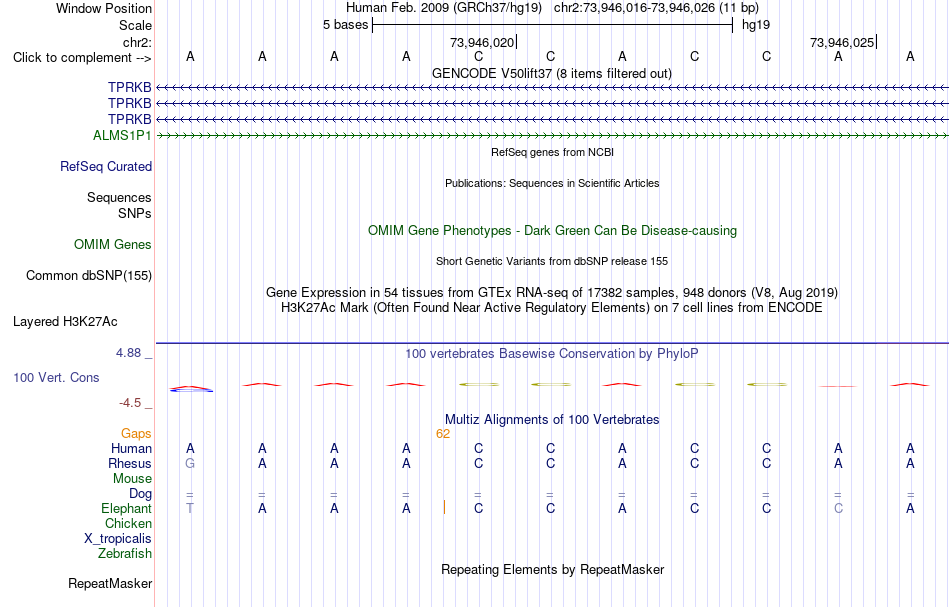Click the orange insertion bar in Elephant row
This screenshot has width=950, height=607.
click(x=444, y=507)
